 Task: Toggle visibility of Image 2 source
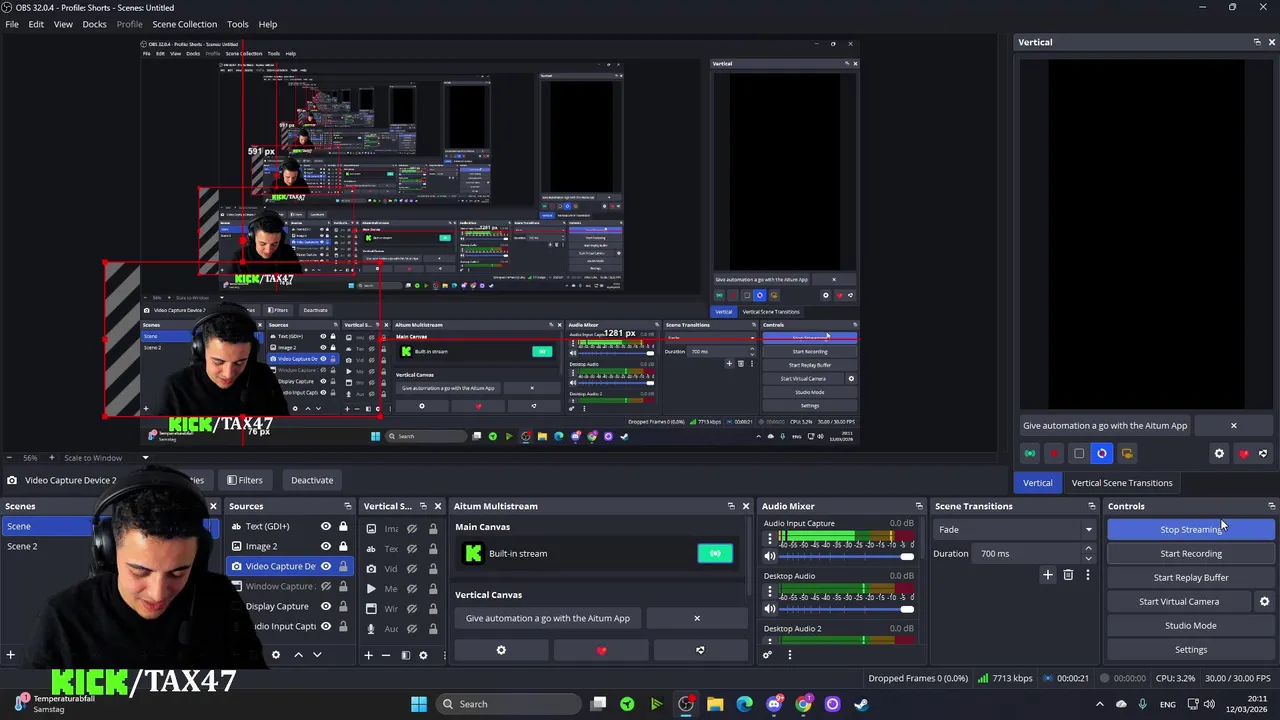tap(325, 546)
